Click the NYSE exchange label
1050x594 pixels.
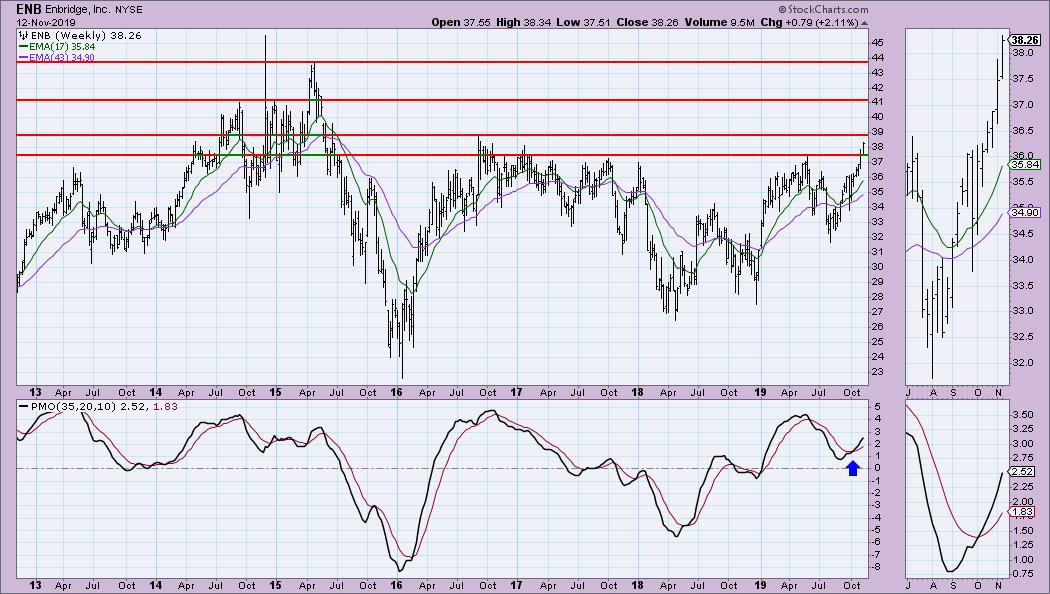[x=129, y=10]
